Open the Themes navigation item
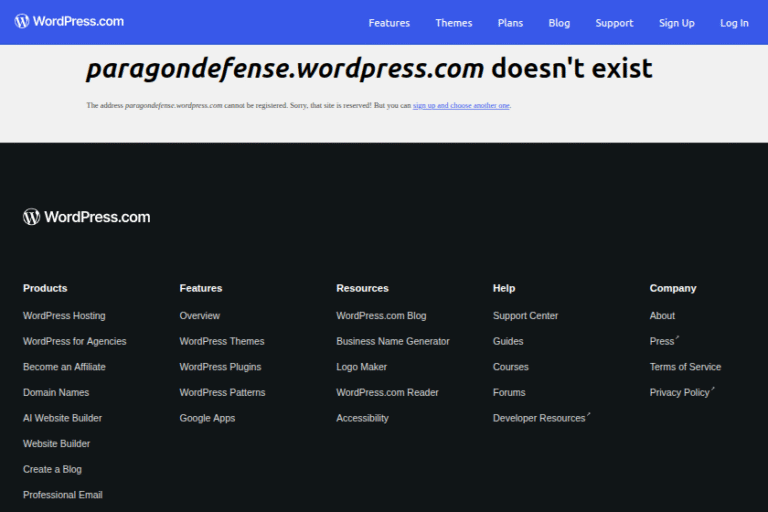 click(x=453, y=23)
